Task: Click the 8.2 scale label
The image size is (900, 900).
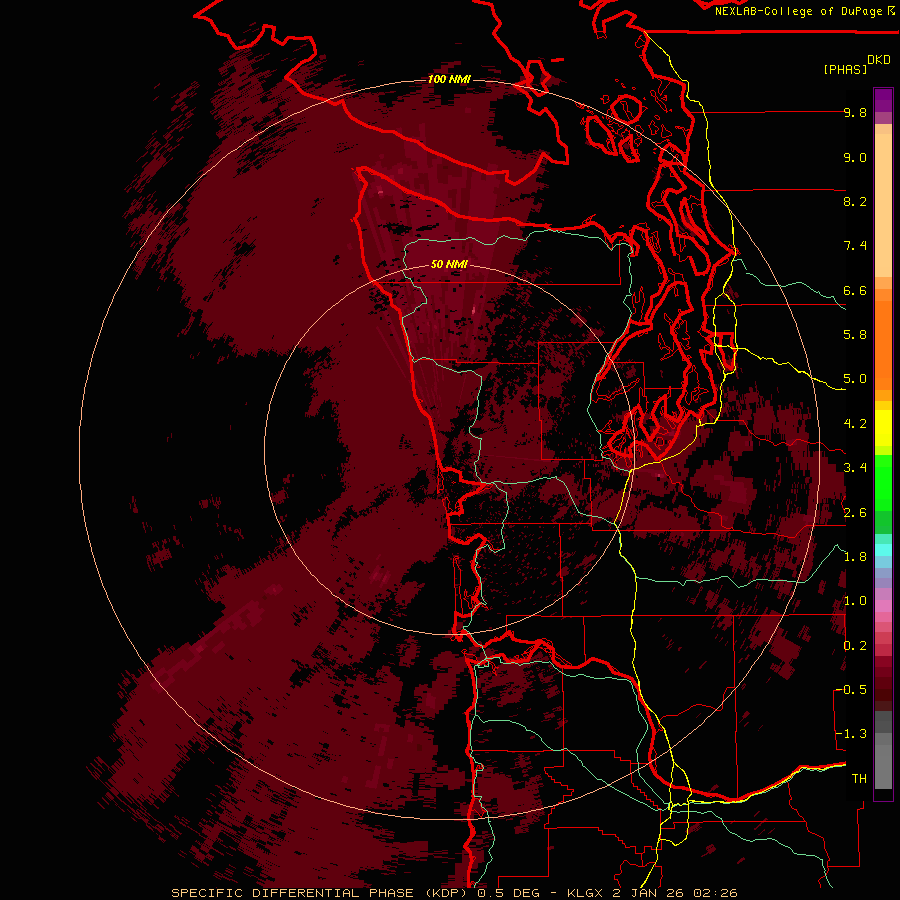Action: click(855, 201)
